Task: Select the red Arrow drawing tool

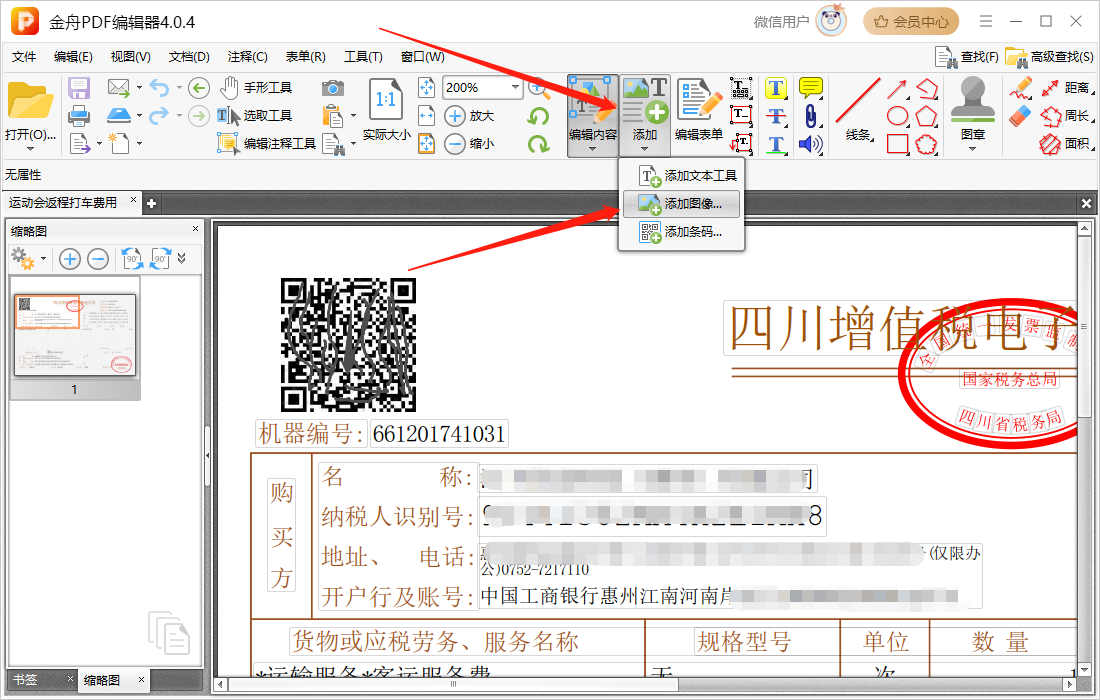Action: point(898,88)
